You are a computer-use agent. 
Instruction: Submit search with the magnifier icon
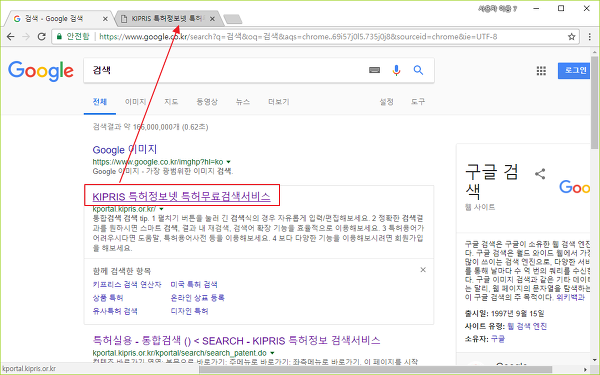(418, 70)
